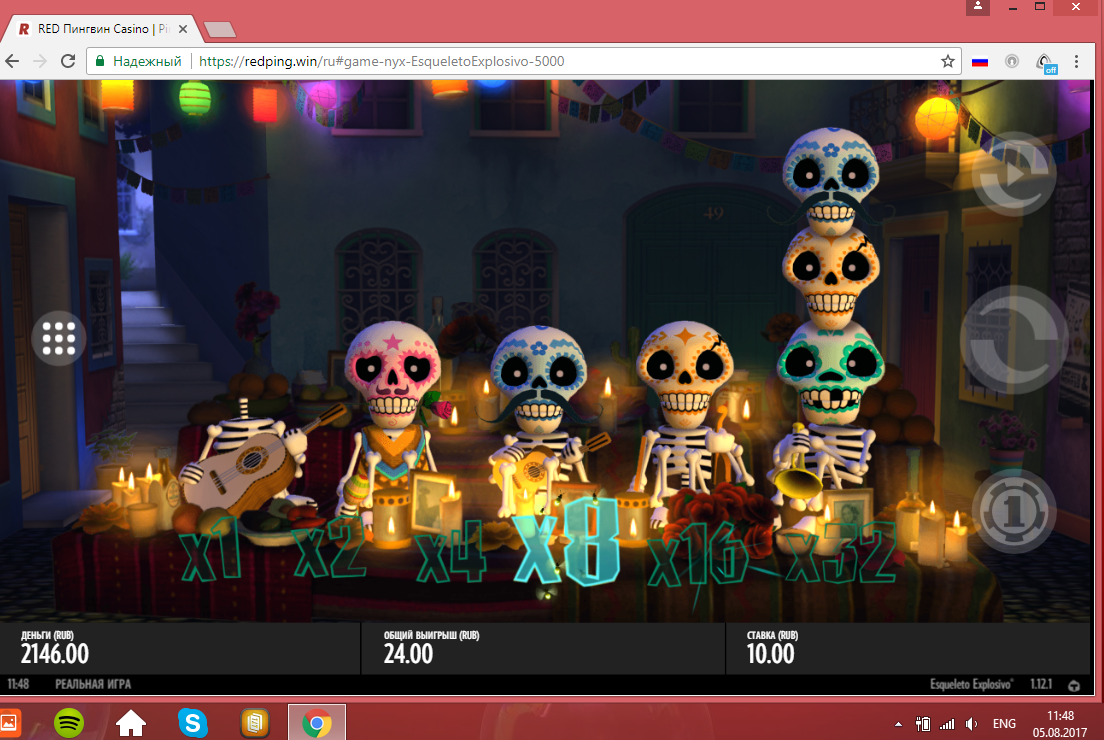Open the Chrome profile user icon
The height and width of the screenshot is (740, 1104).
click(x=978, y=6)
